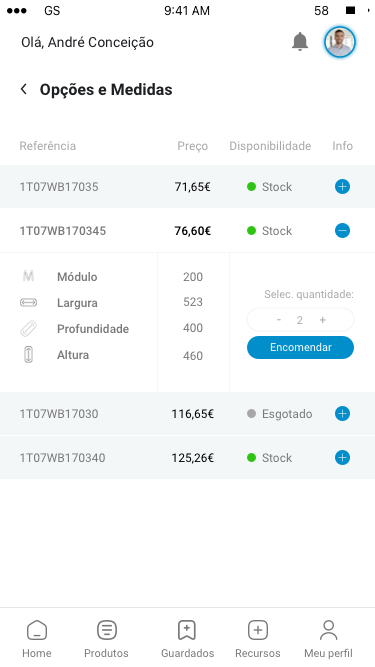Screen dimensions: 375x667
Task: Open the Recursos tab
Action: pos(258,638)
